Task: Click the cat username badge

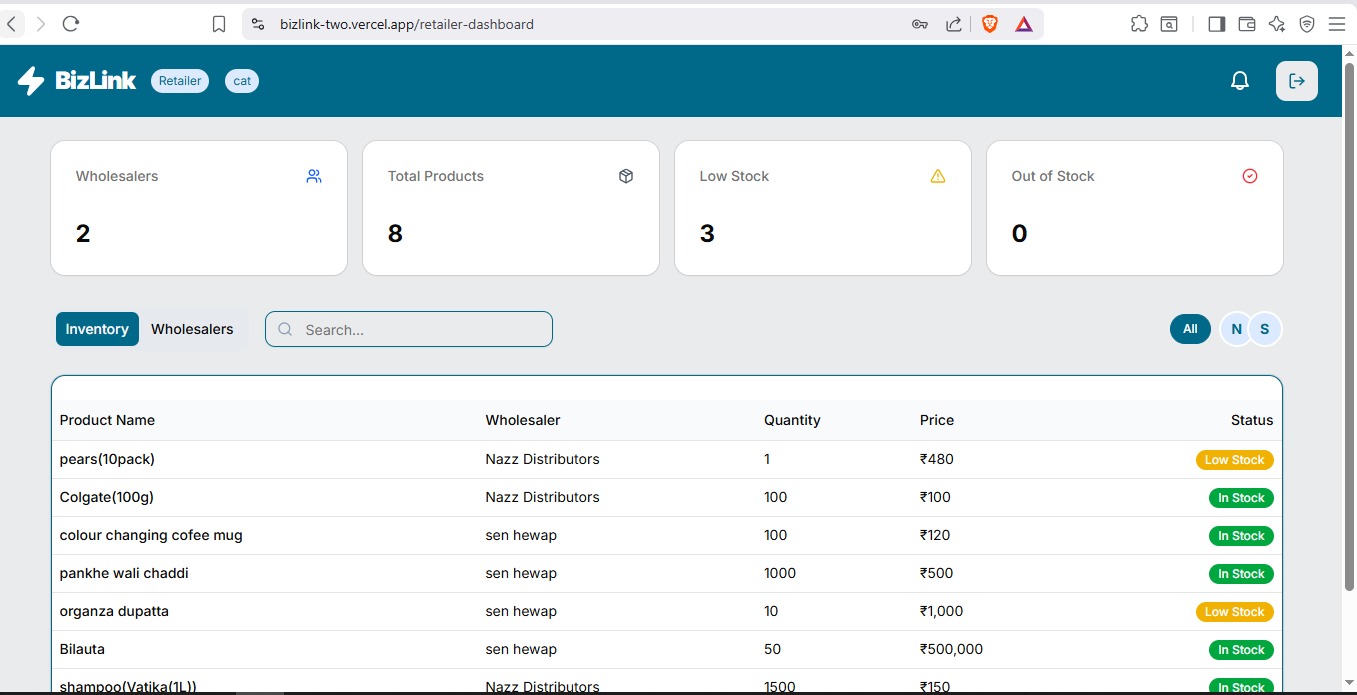Action: [x=242, y=81]
